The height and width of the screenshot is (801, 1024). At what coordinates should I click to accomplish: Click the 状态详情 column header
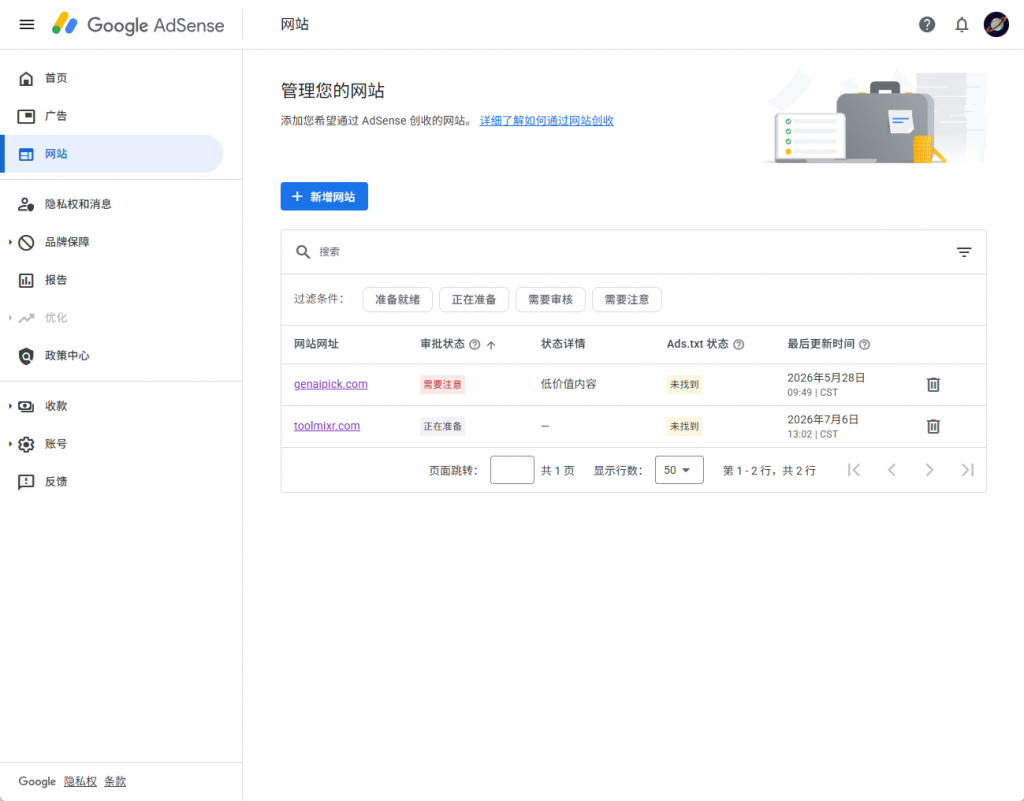coord(563,344)
